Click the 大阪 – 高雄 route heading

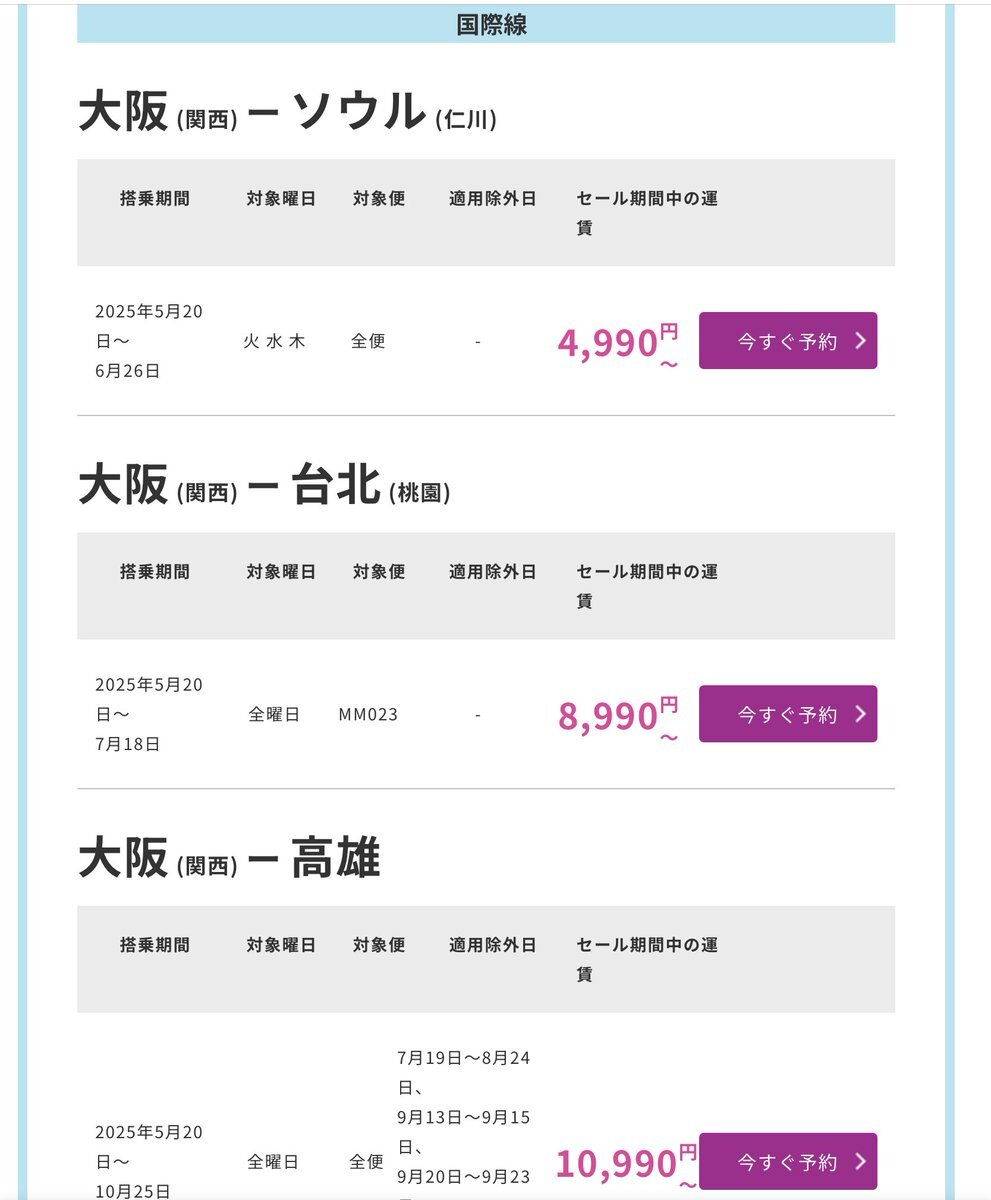point(230,859)
